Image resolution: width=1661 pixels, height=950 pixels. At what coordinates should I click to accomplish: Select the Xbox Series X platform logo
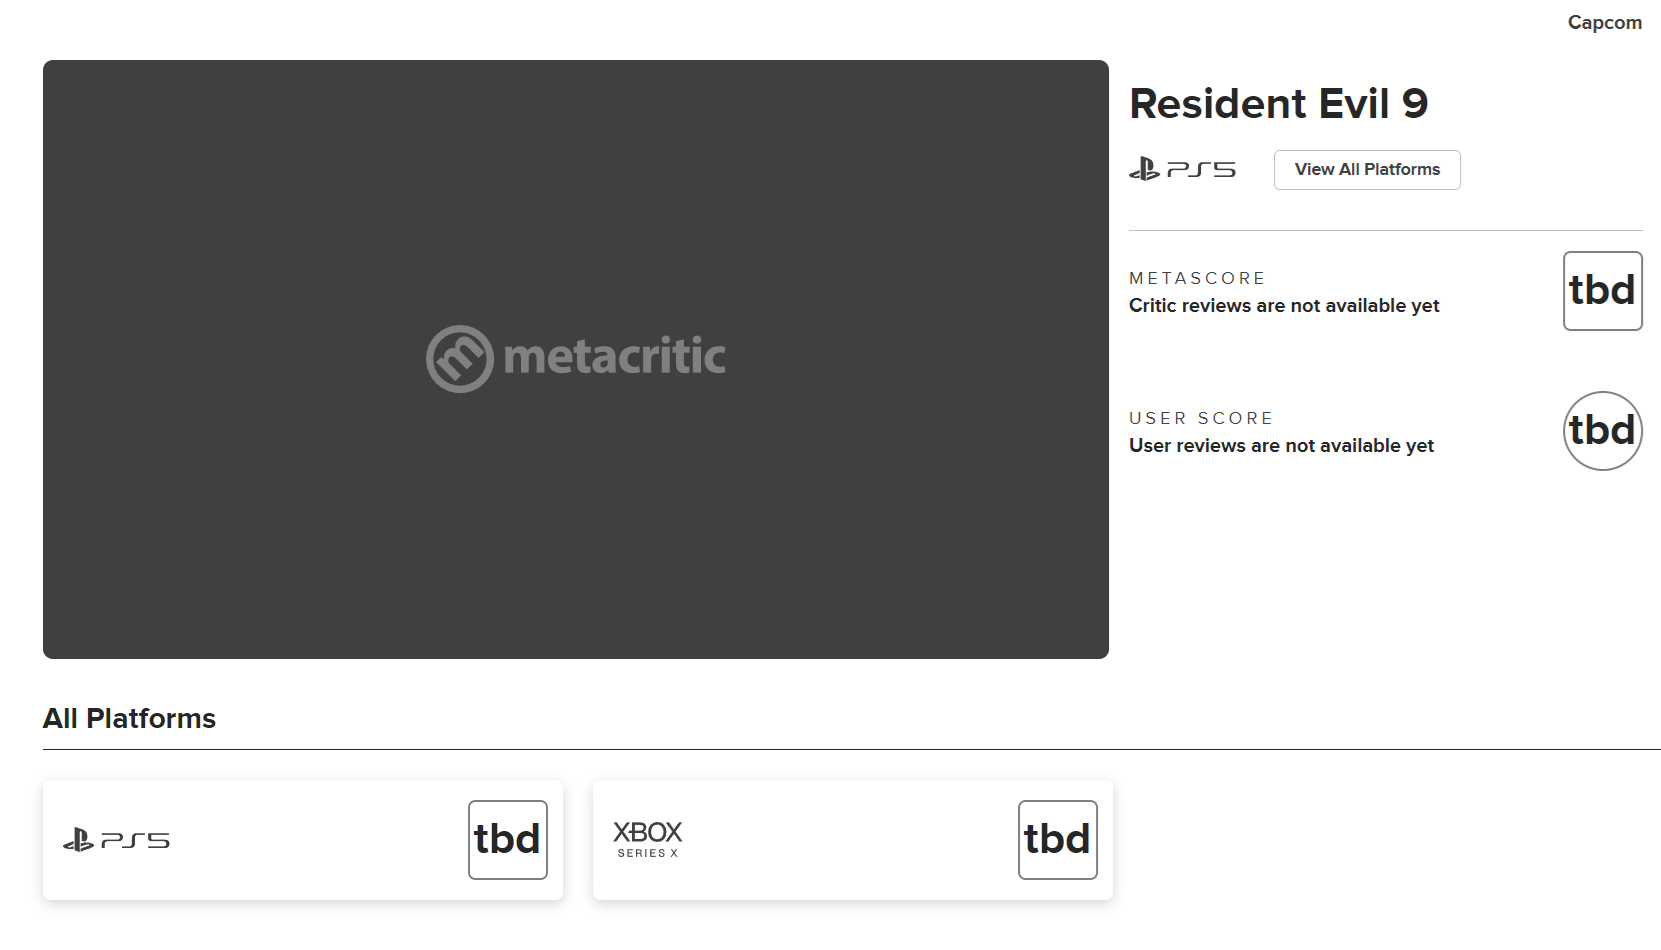pos(648,839)
